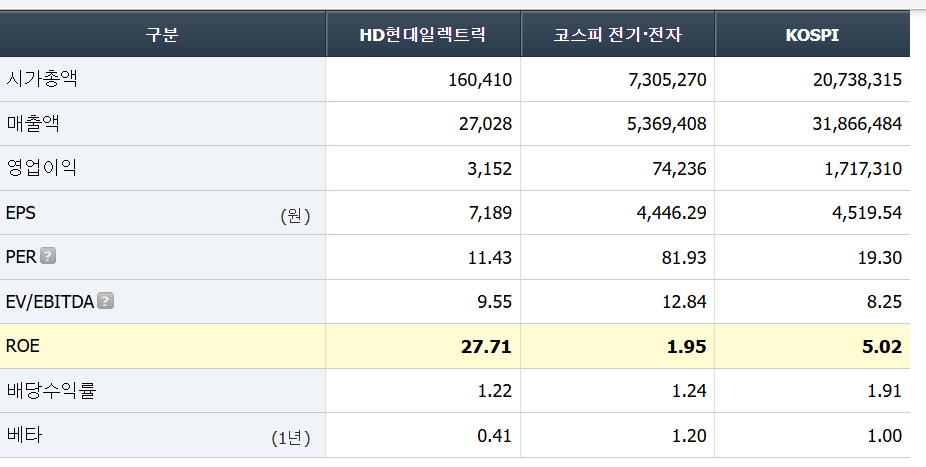Viewport: 926px width, 467px height.
Task: Click the (1년) period label
Action: pyautogui.click(x=291, y=437)
